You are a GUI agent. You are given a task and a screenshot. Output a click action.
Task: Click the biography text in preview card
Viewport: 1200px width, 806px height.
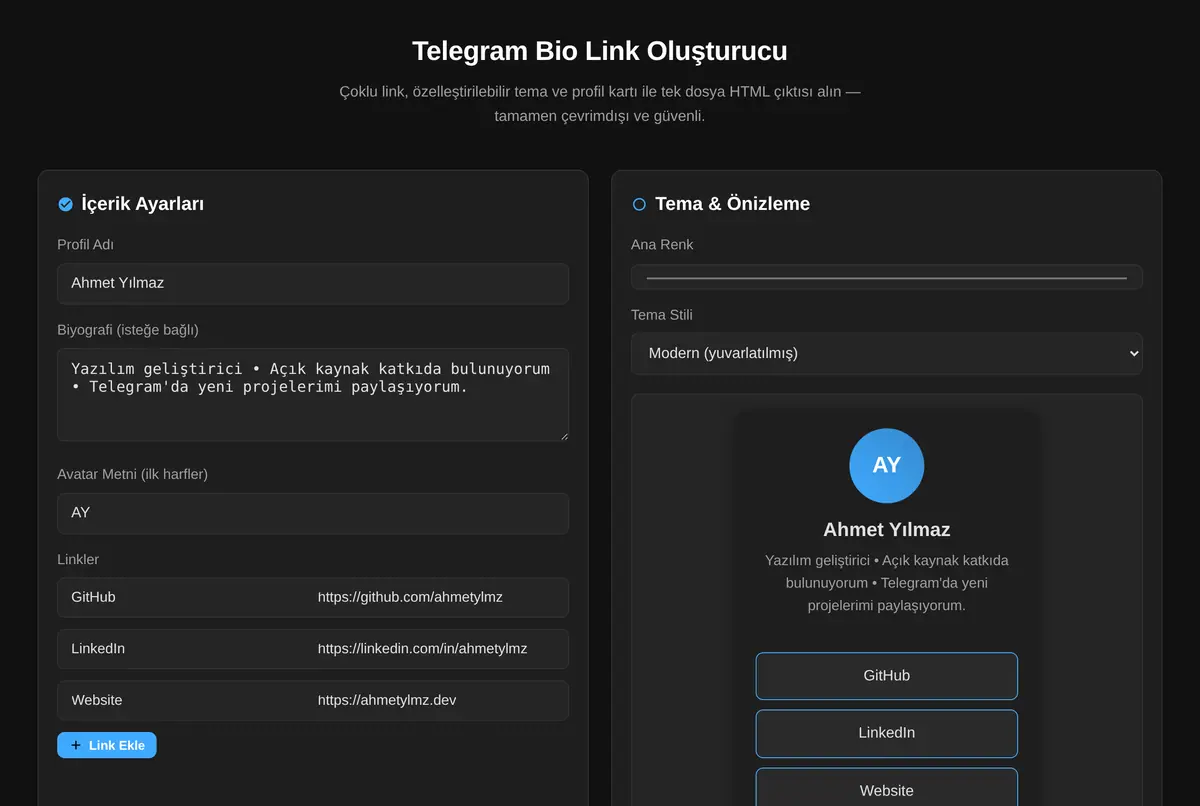pos(886,583)
